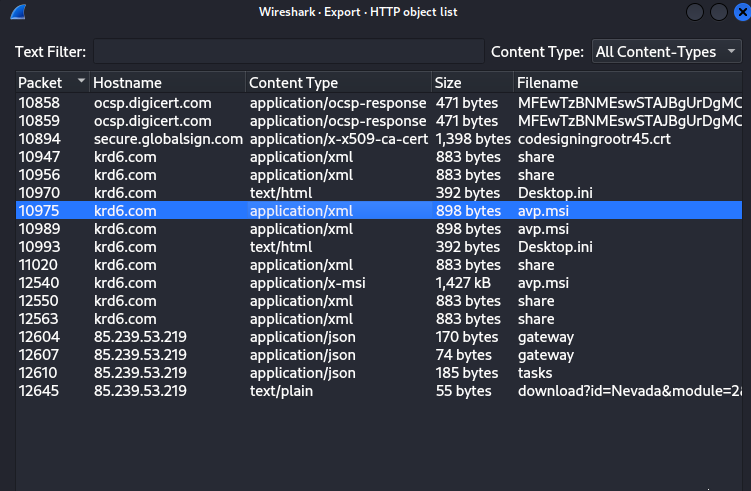Image resolution: width=751 pixels, height=491 pixels.
Task: Sort by the Content Type column header
Action: 338,83
